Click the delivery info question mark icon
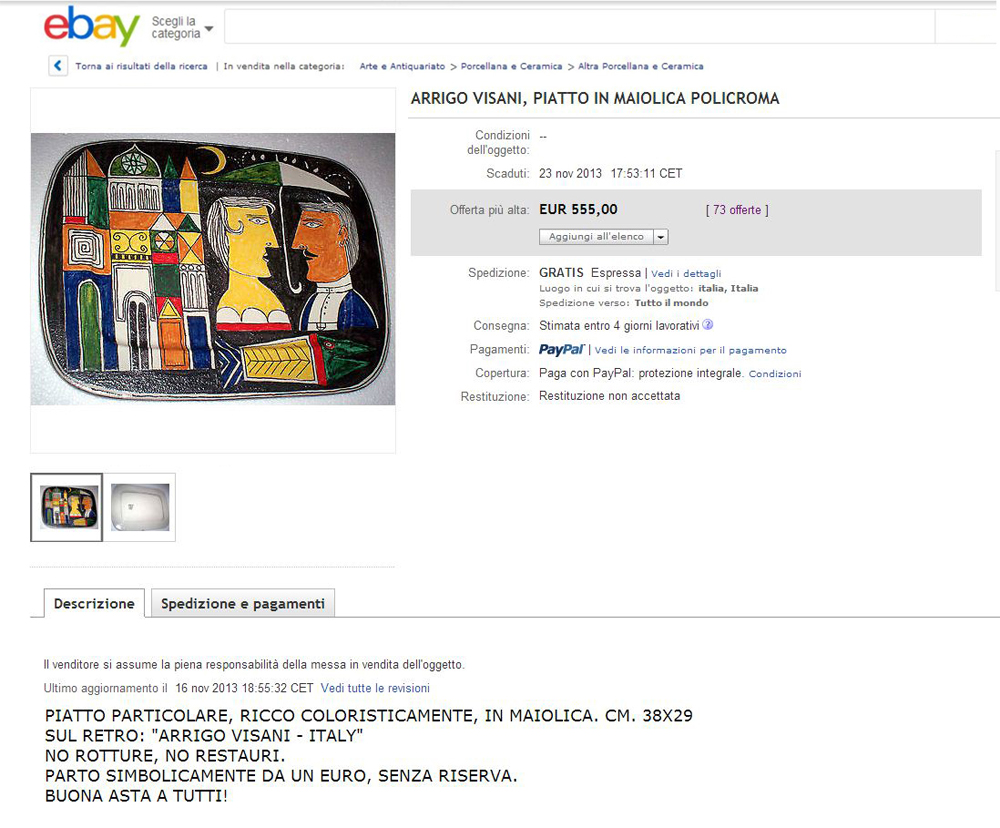Image resolution: width=1000 pixels, height=828 pixels. 707,325
